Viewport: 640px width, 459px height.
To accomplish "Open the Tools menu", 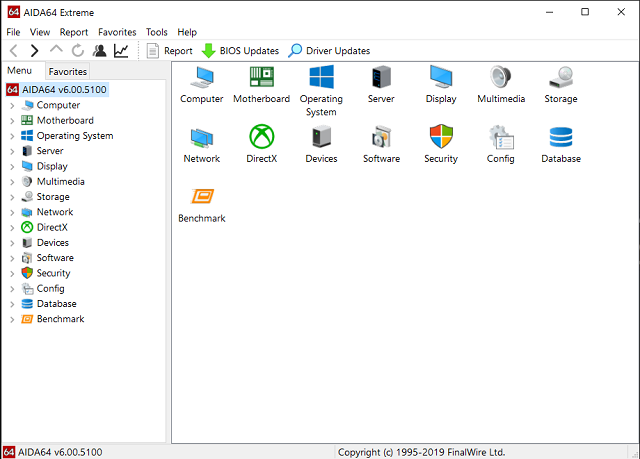I will pyautogui.click(x=157, y=32).
